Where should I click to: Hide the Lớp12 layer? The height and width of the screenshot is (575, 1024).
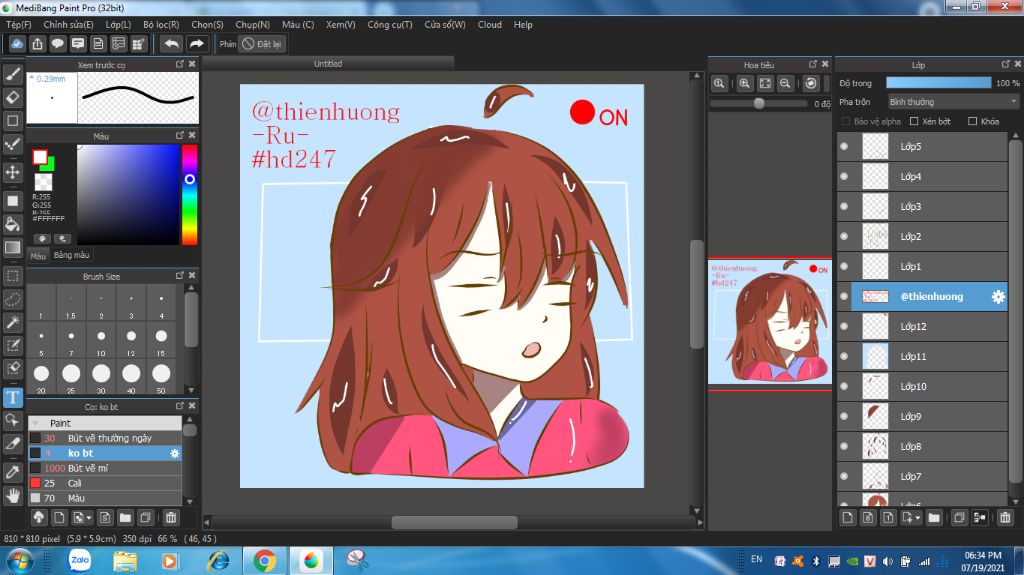coord(844,326)
